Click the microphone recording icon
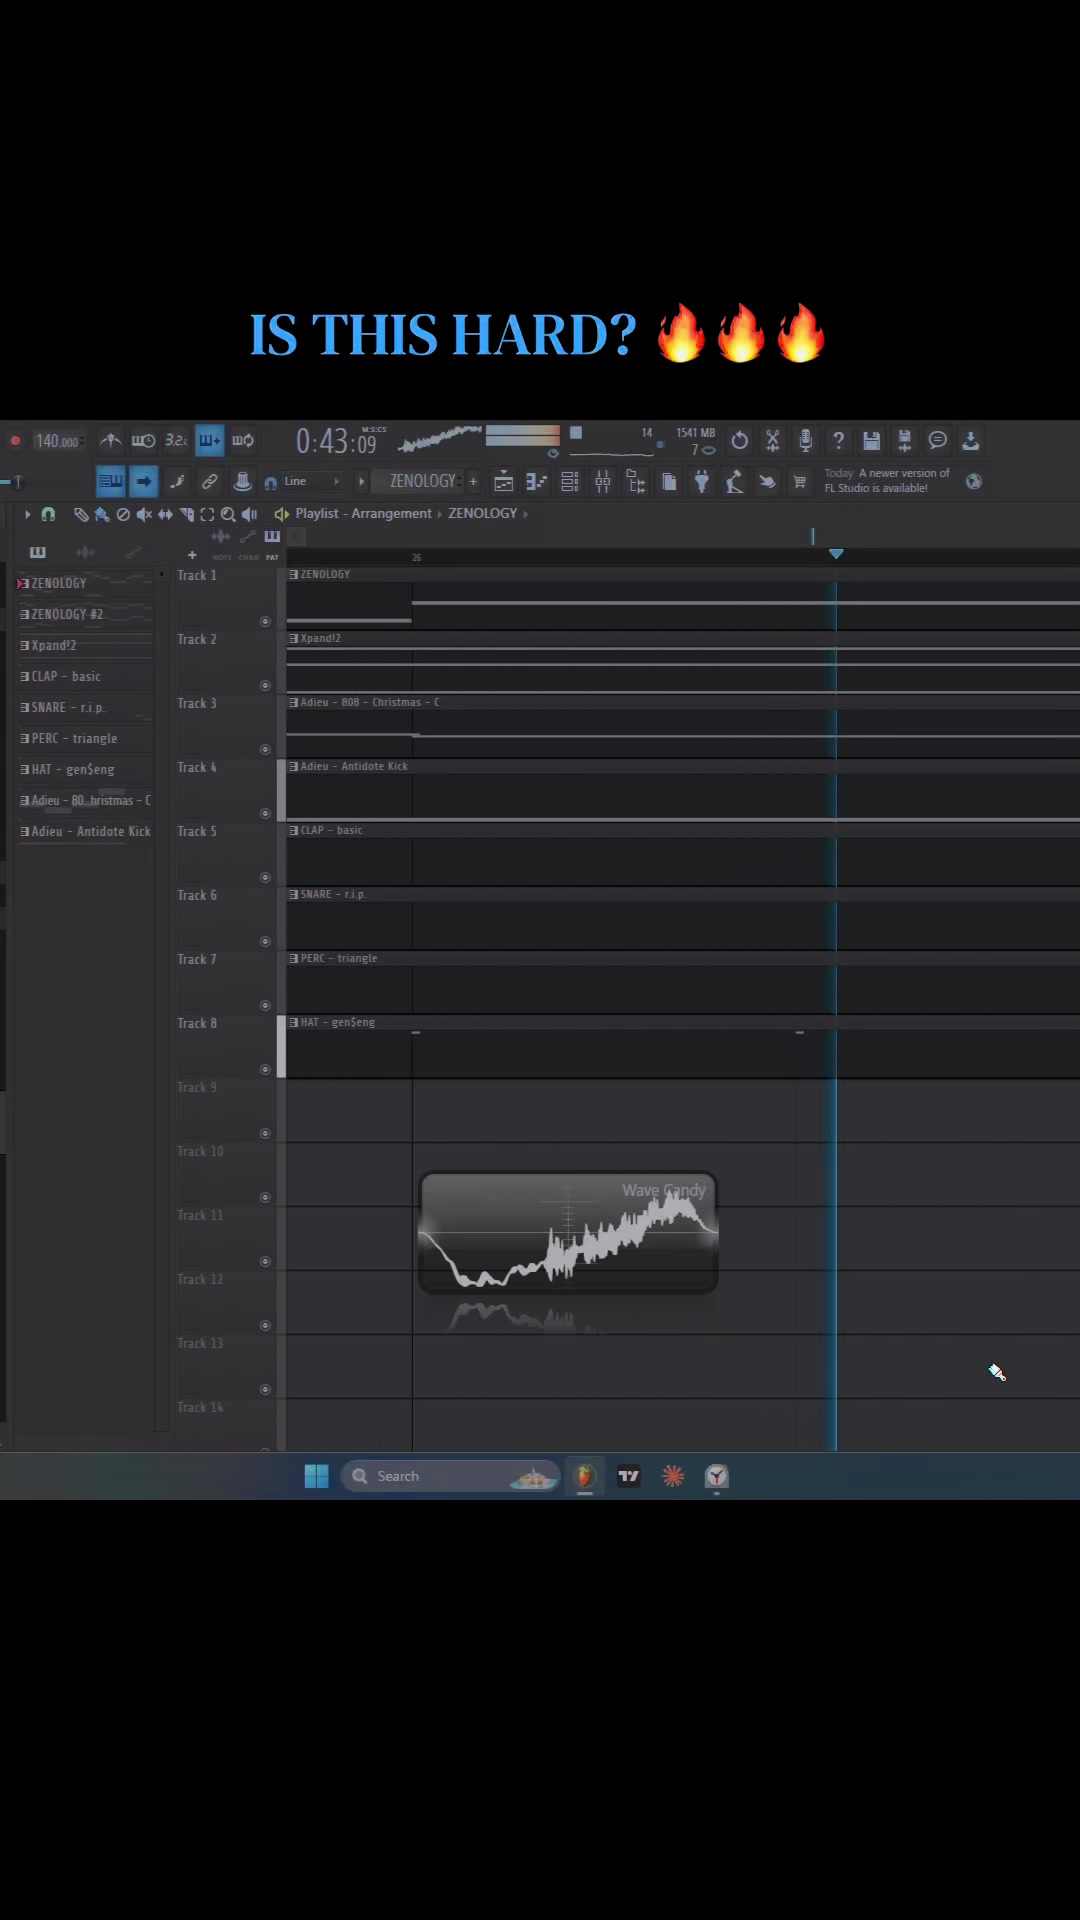 pyautogui.click(x=806, y=440)
